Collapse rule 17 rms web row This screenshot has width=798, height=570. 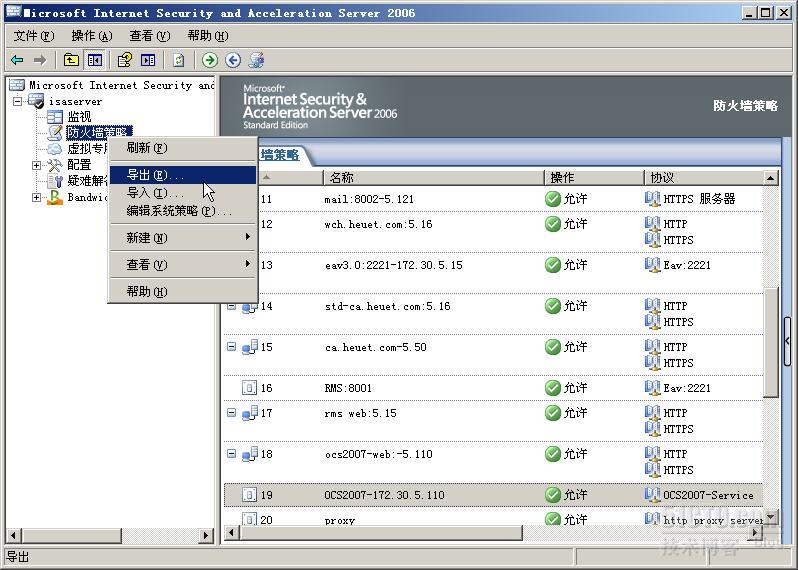pos(232,413)
